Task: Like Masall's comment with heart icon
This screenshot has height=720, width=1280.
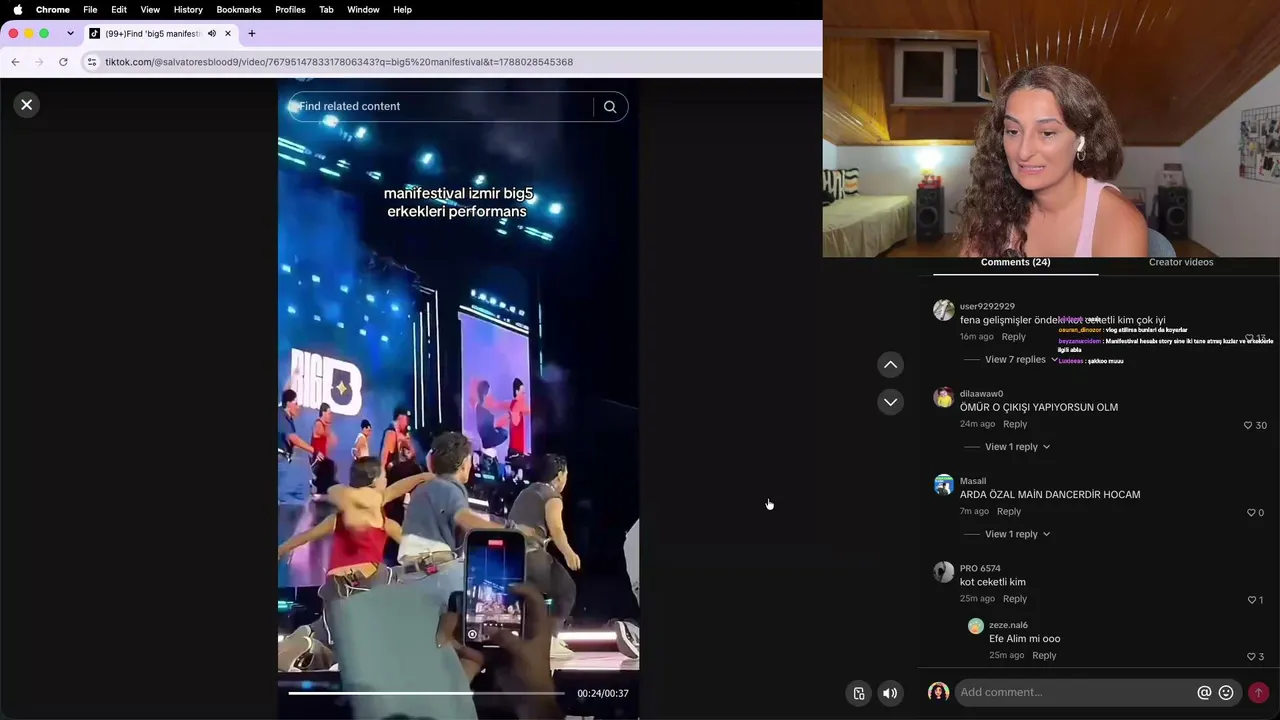Action: tap(1251, 512)
